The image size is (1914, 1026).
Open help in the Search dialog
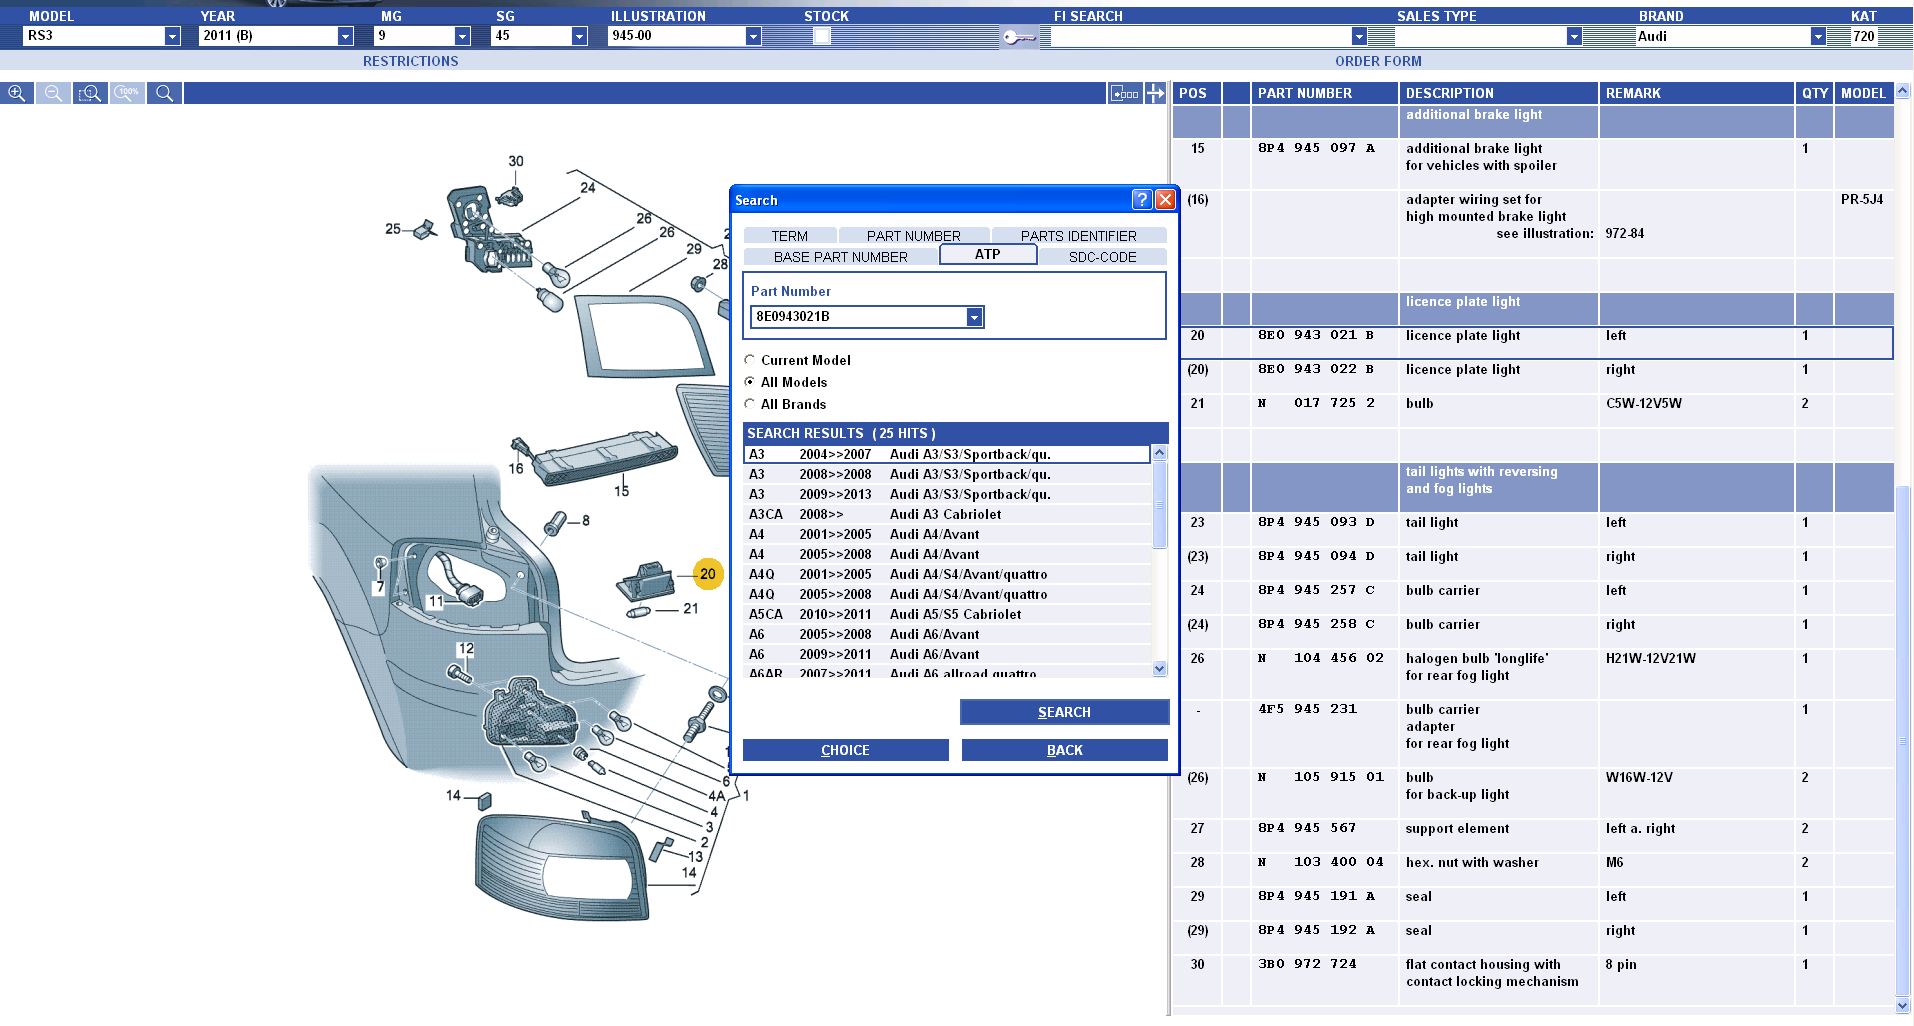pyautogui.click(x=1141, y=200)
